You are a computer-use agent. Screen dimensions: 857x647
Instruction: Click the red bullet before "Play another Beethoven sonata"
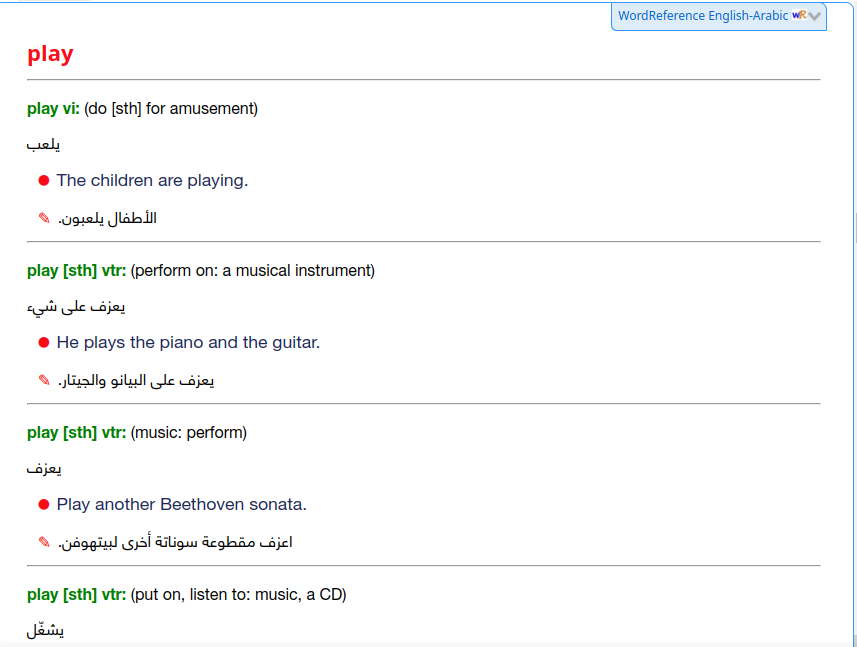pos(44,504)
